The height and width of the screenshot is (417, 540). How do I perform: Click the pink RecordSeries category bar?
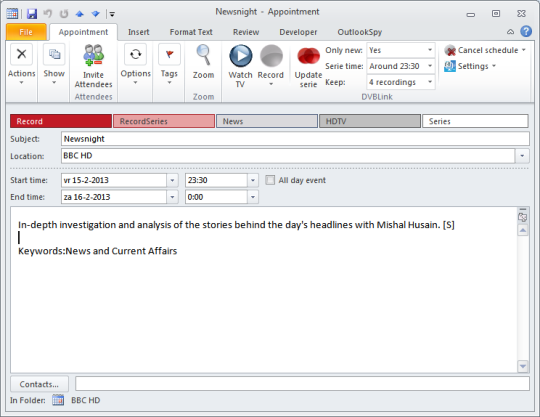pos(164,121)
